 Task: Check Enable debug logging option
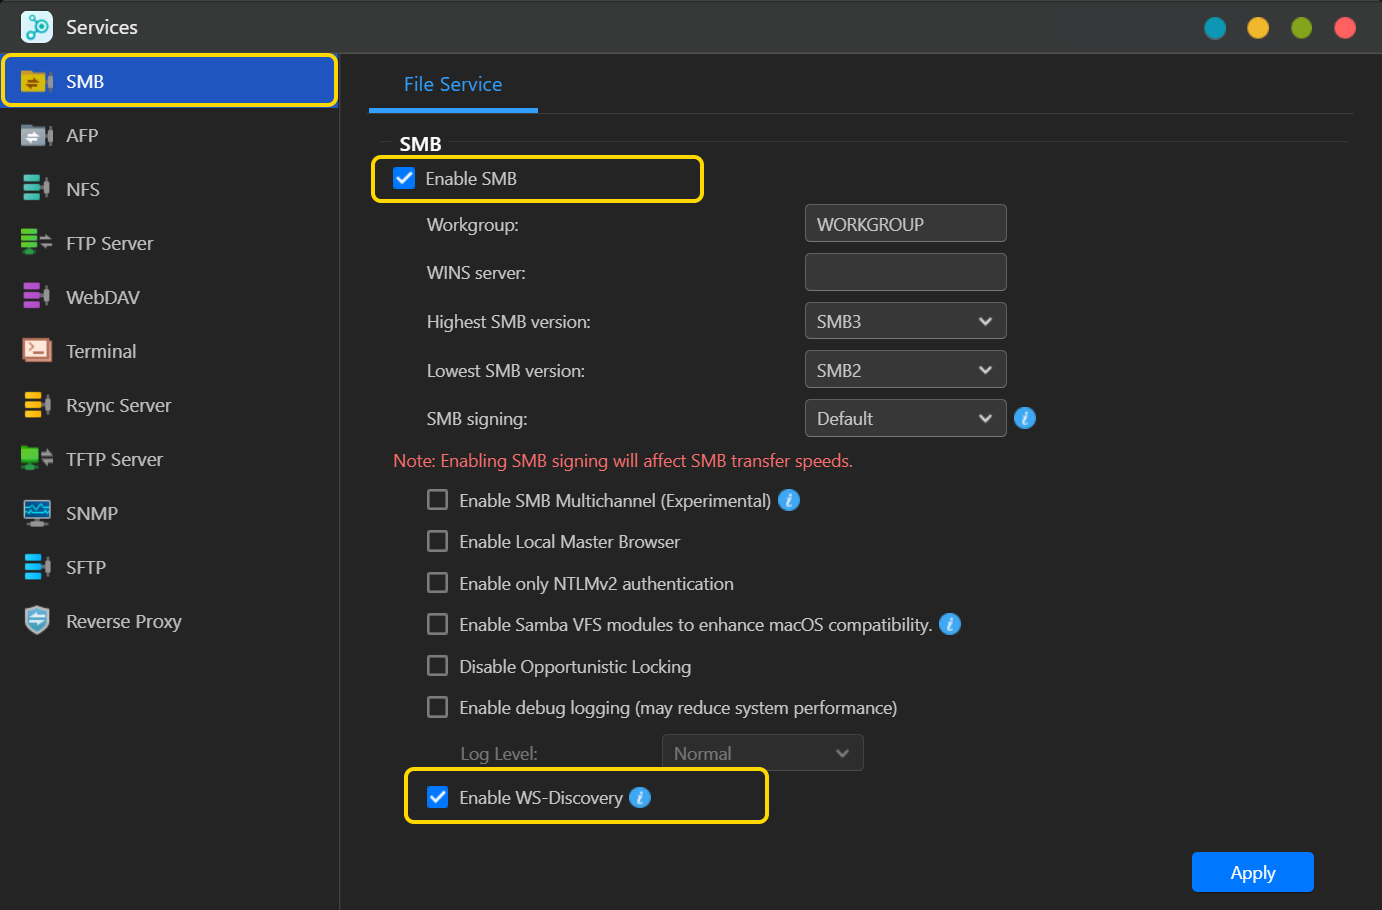point(437,707)
